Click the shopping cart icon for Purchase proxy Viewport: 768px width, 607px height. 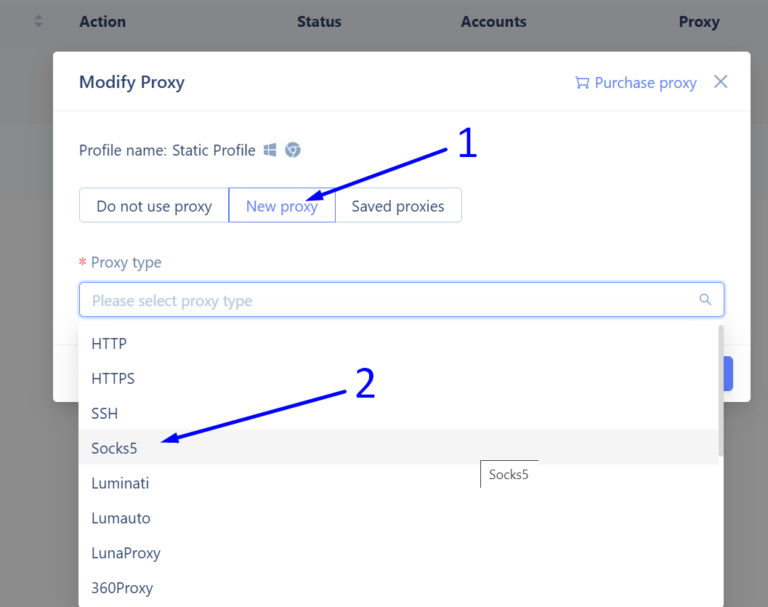pos(582,83)
